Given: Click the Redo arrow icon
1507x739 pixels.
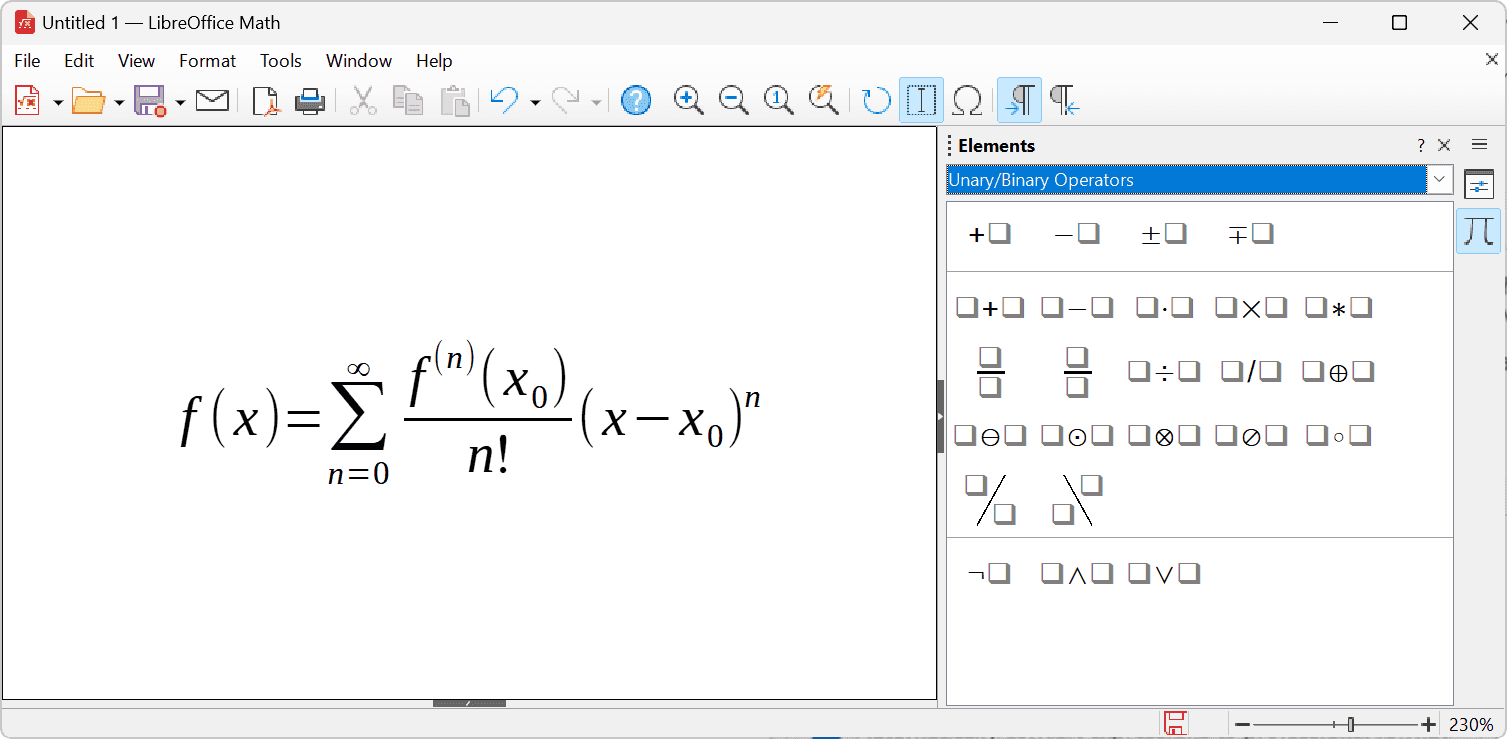Looking at the screenshot, I should point(566,100).
